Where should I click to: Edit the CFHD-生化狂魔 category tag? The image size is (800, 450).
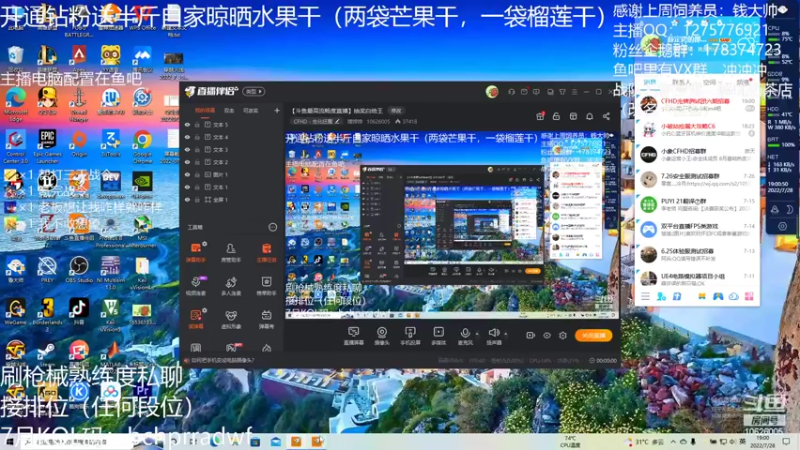pos(316,121)
